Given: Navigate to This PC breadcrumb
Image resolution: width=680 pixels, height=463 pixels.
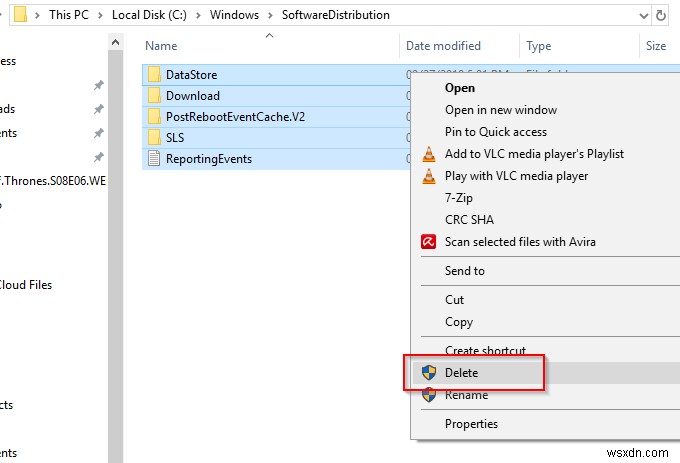Looking at the screenshot, I should pos(74,16).
